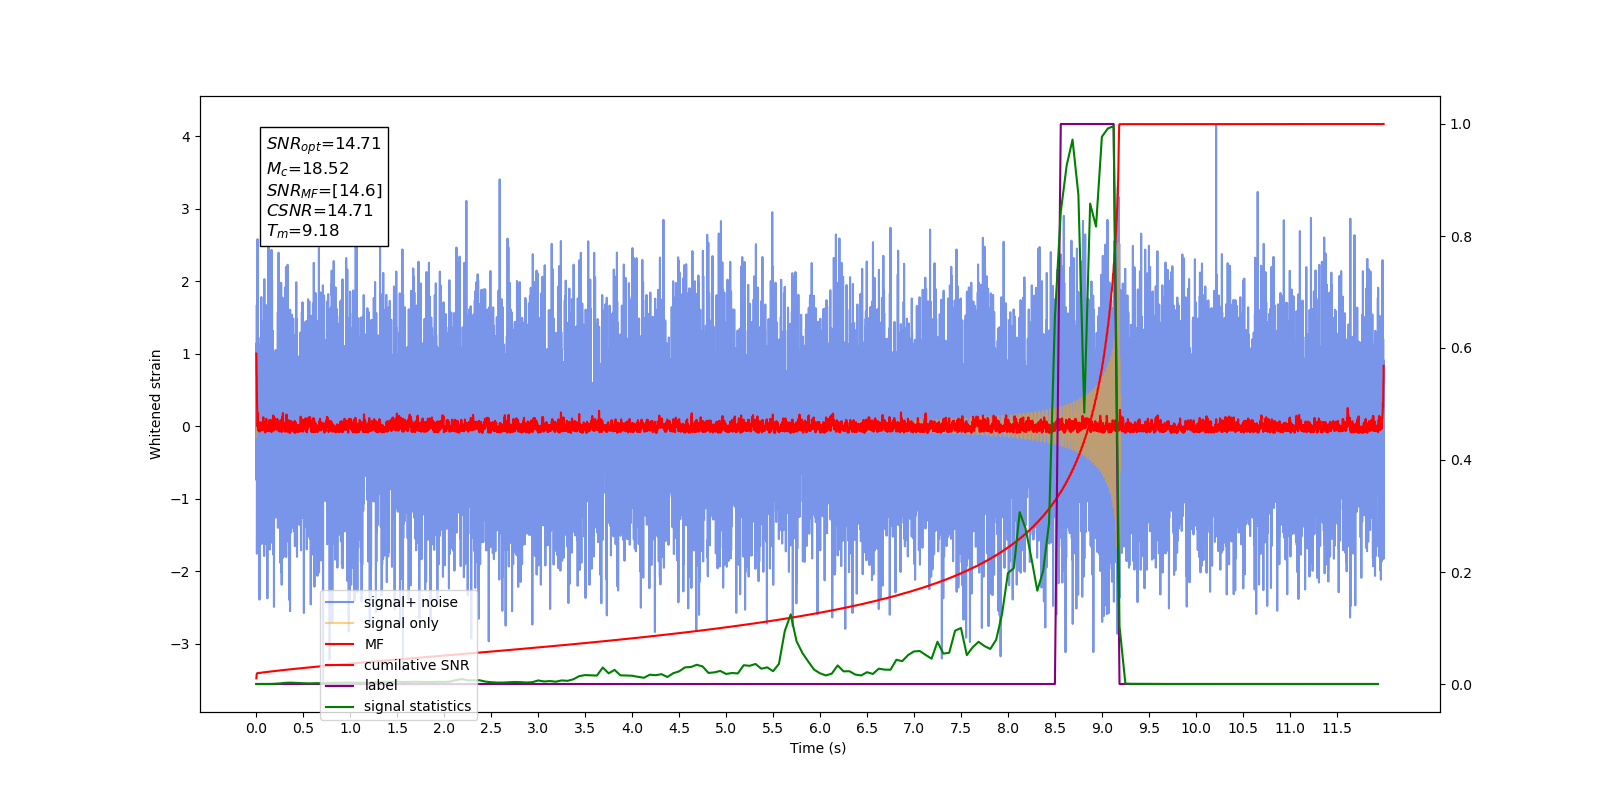Click the SNRMF=[14.6] annotation text

click(x=324, y=190)
